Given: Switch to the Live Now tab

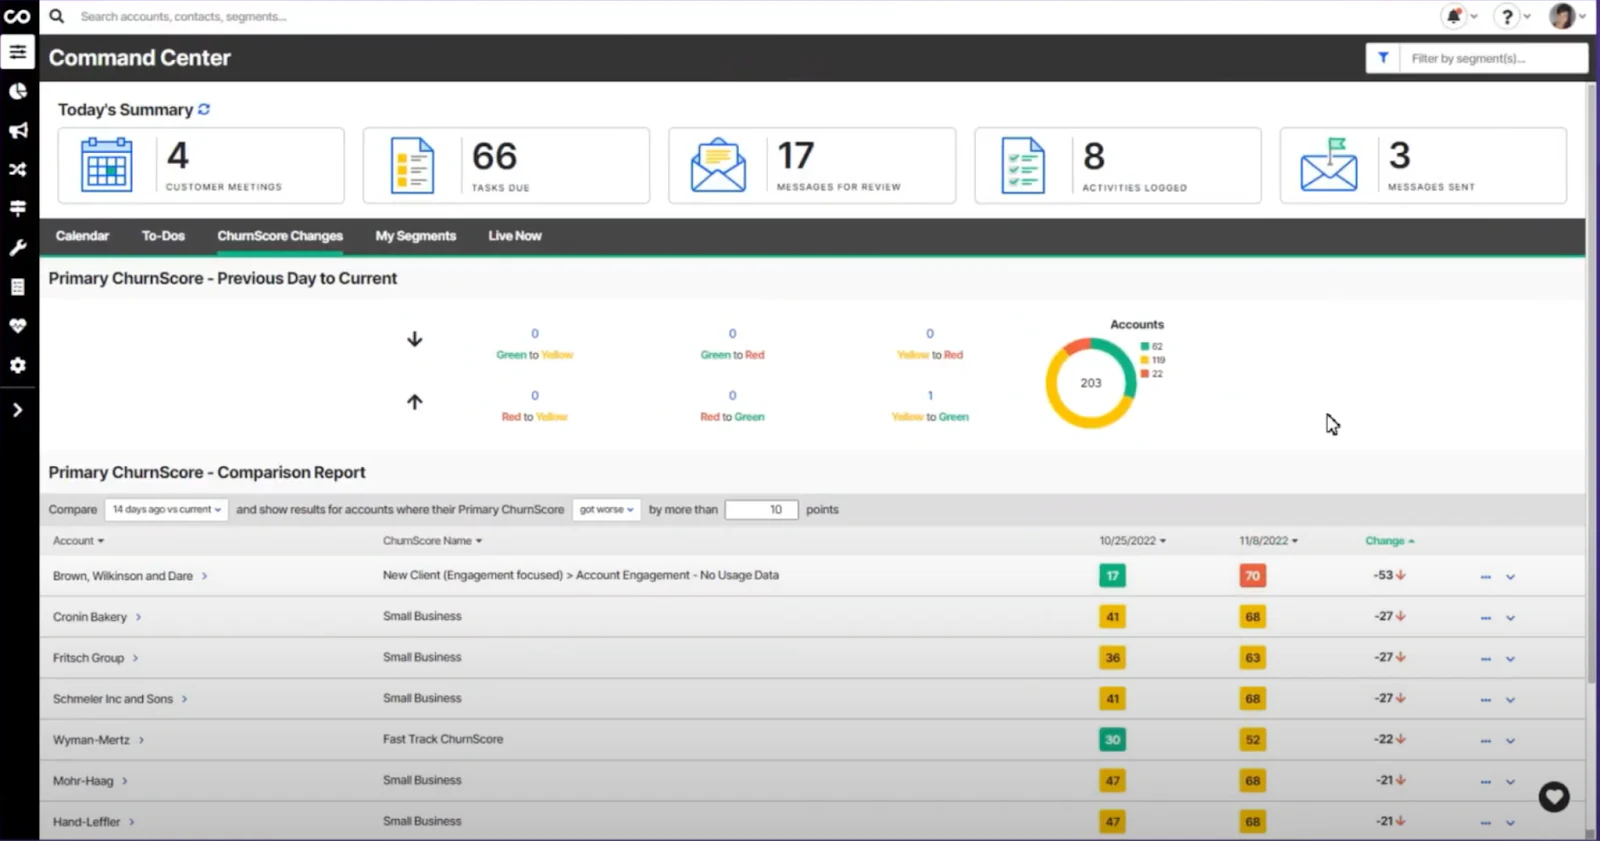Looking at the screenshot, I should click(515, 236).
